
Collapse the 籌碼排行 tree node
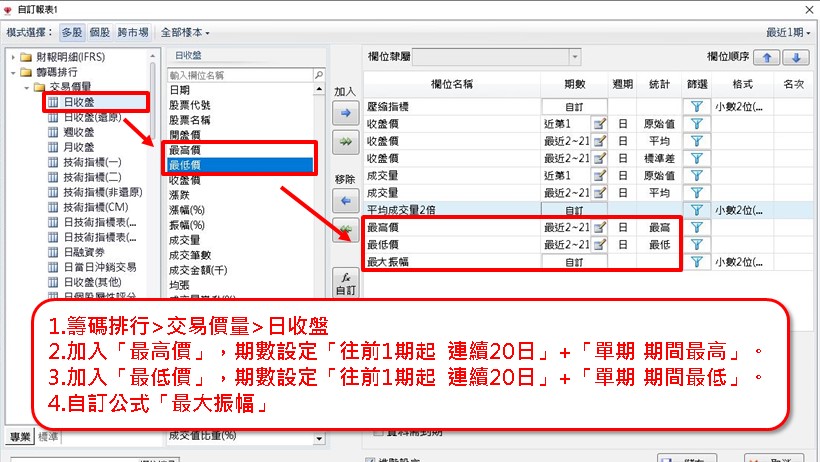click(x=13, y=72)
